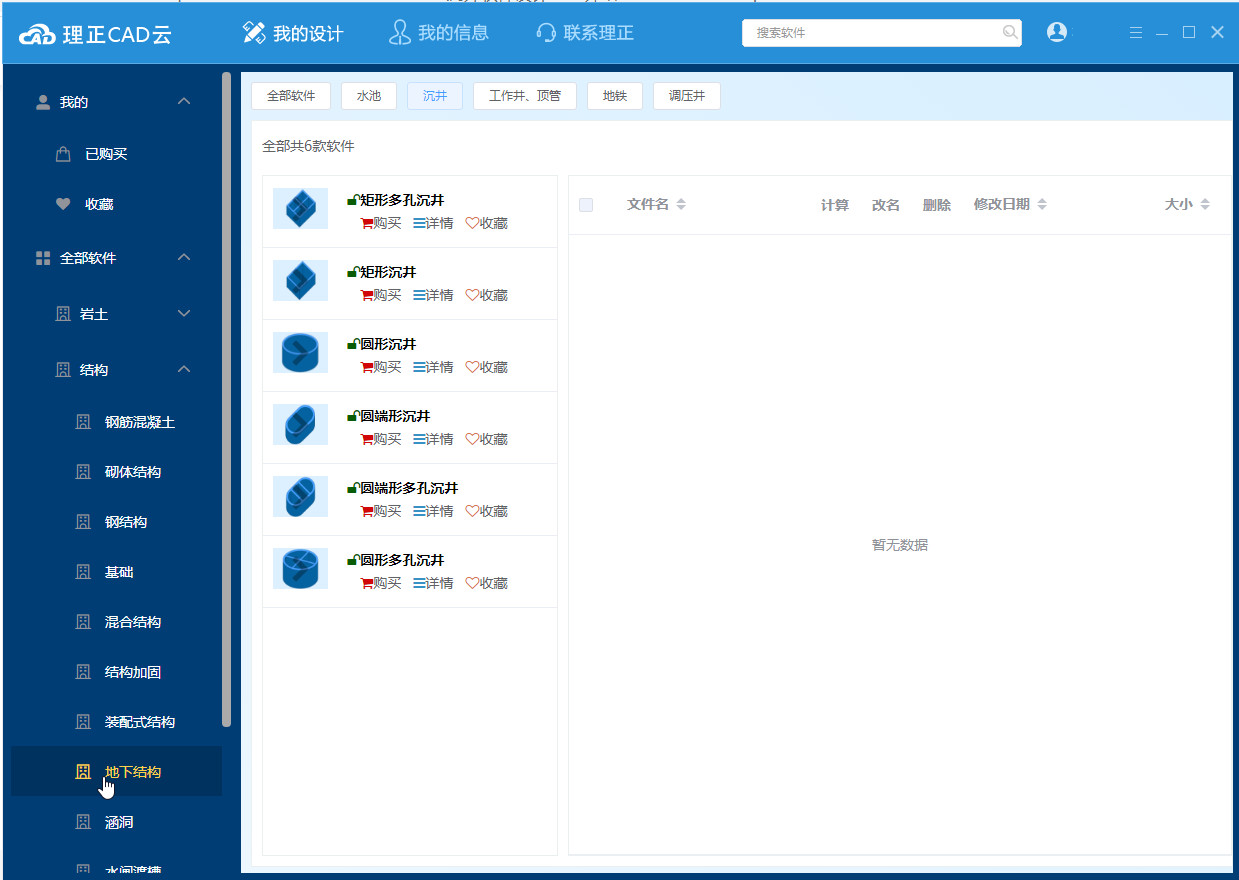Select the 全部软件 filter tab
This screenshot has width=1239, height=880.
(x=291, y=96)
